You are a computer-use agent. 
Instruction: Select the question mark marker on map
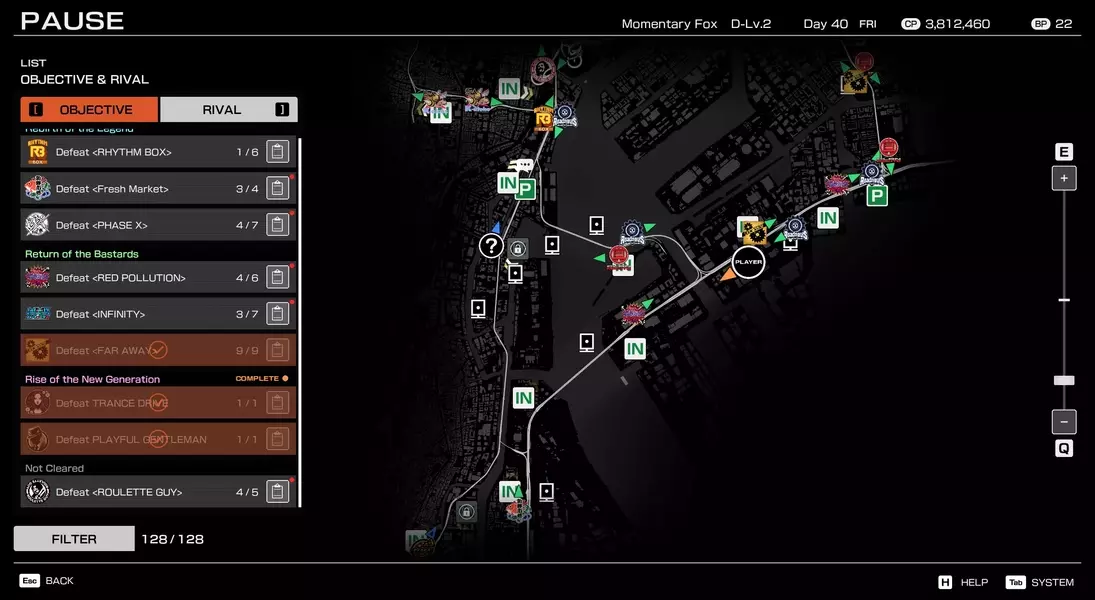point(490,245)
